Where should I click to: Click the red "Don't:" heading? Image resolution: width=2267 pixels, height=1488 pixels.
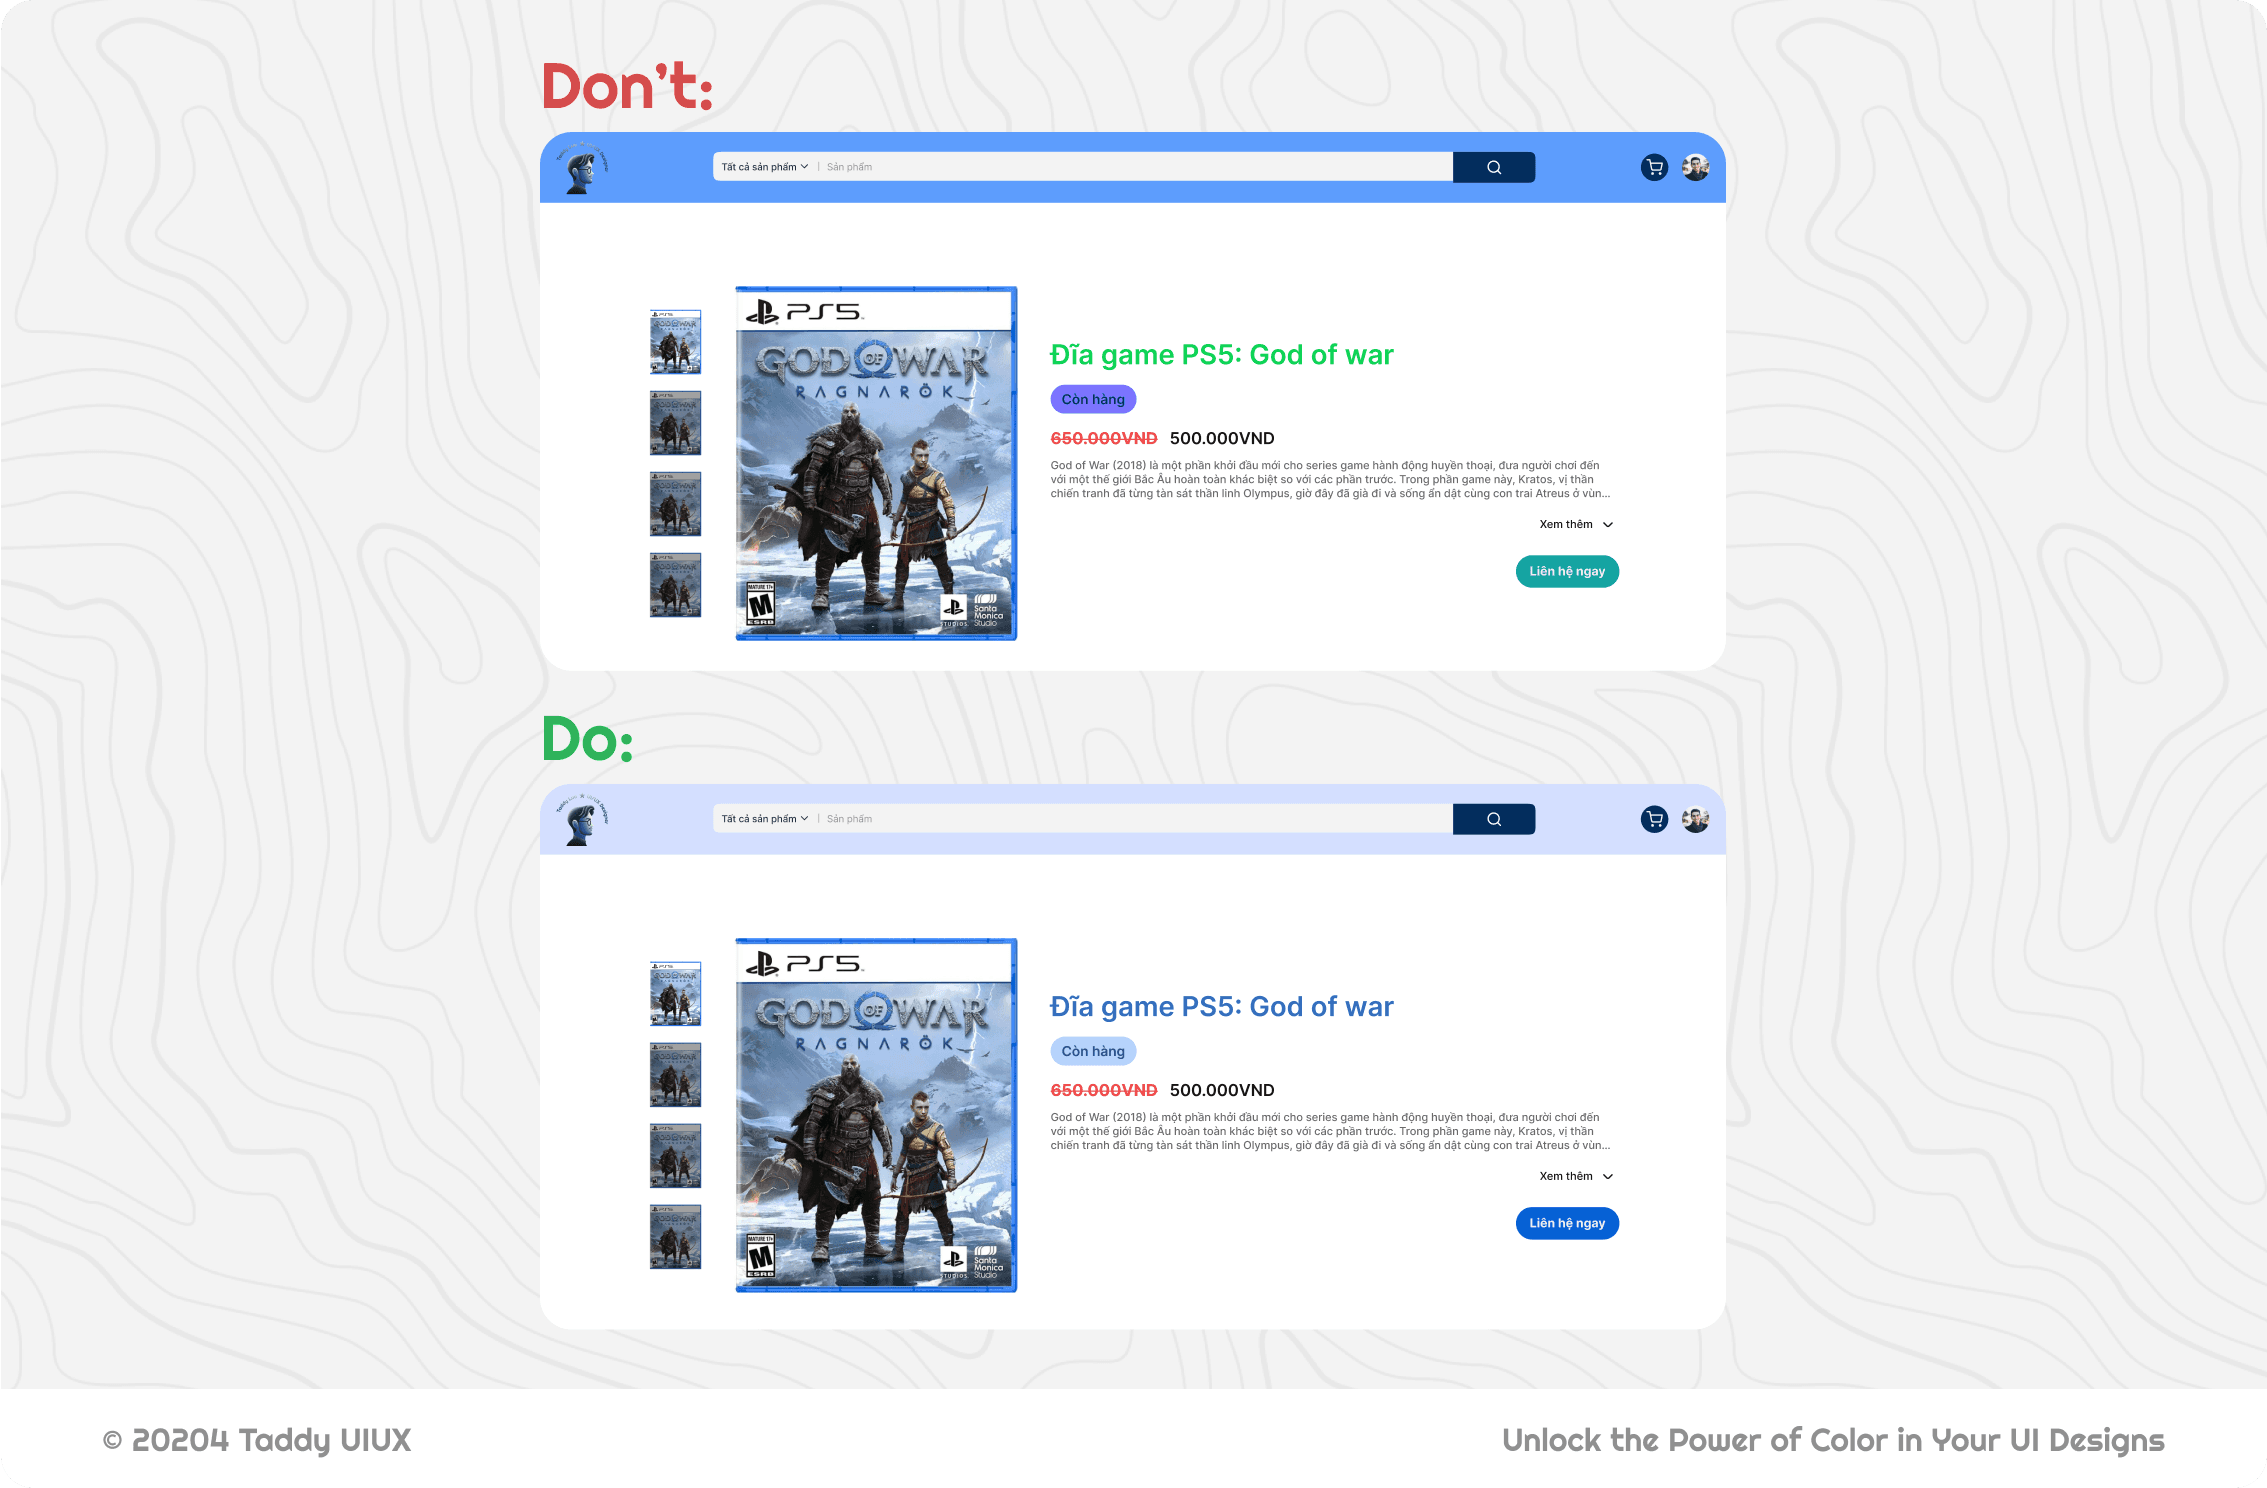click(627, 86)
